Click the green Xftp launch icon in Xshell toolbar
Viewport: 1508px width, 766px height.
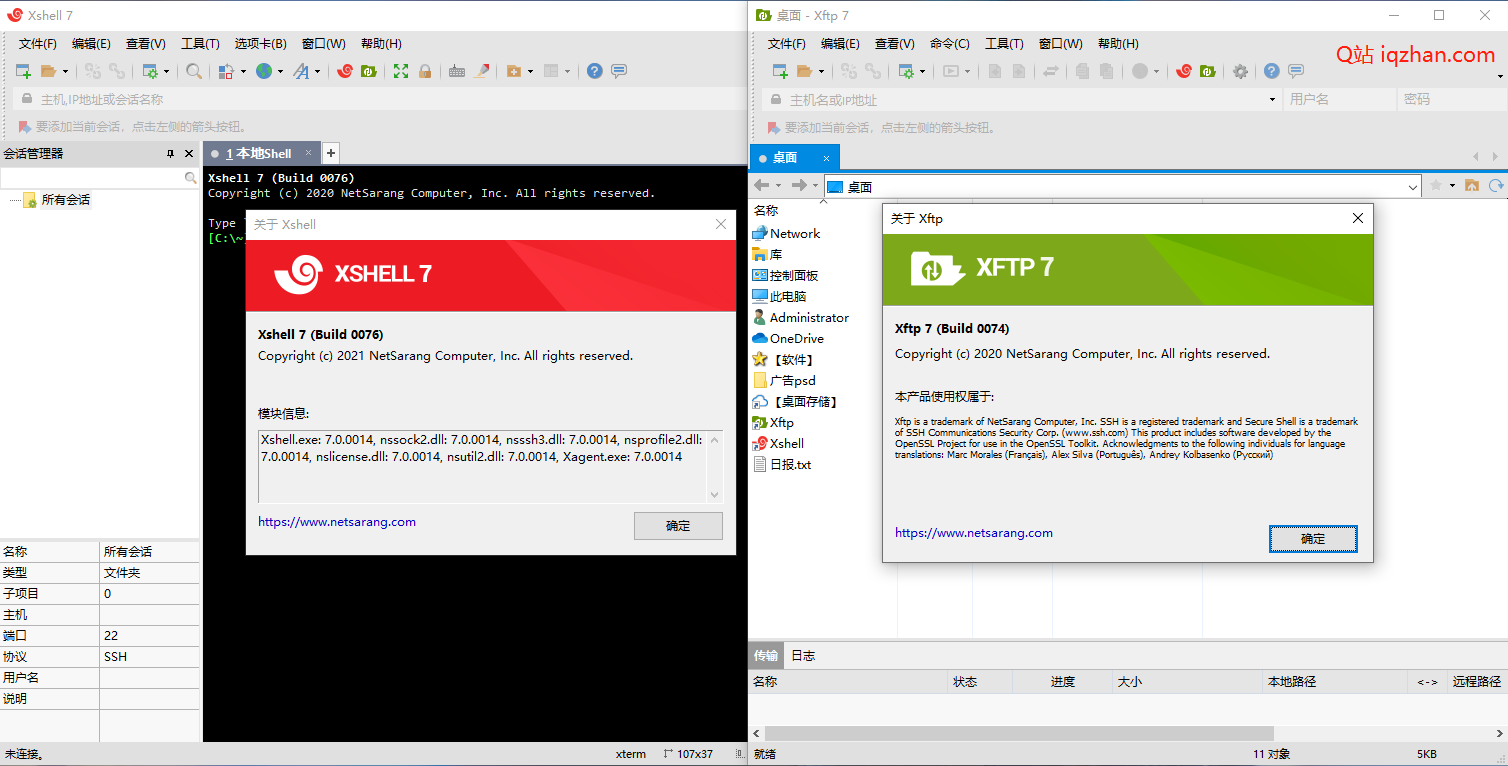[x=368, y=71]
